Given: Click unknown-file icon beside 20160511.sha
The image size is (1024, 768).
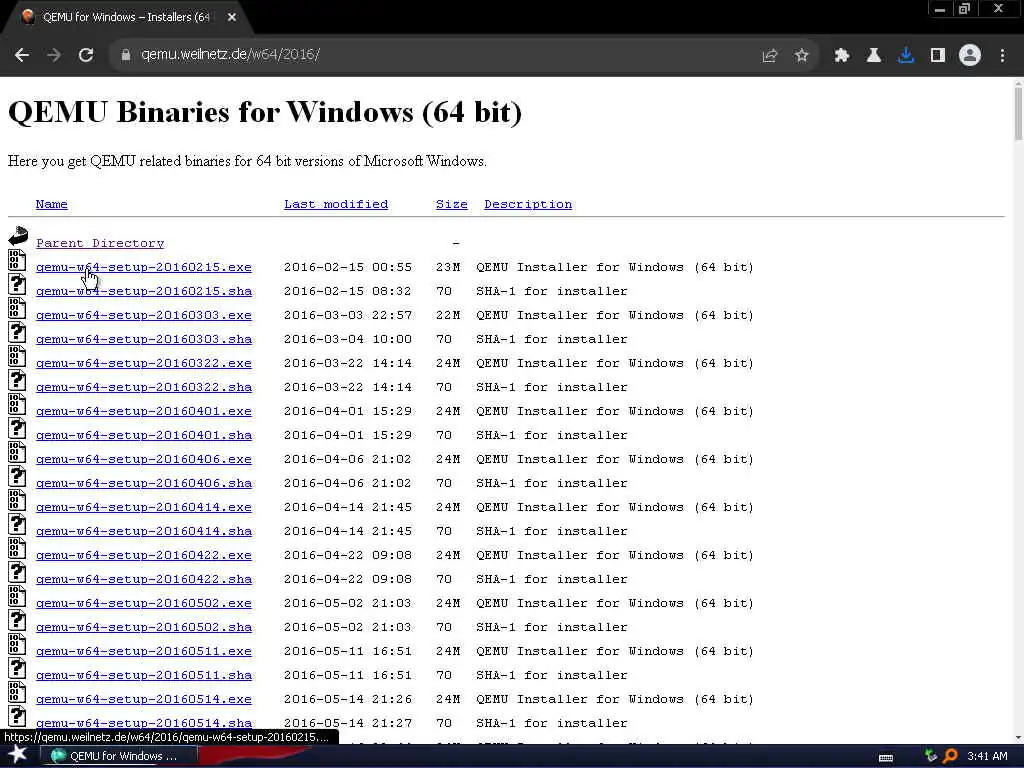Looking at the screenshot, I should point(17,668).
